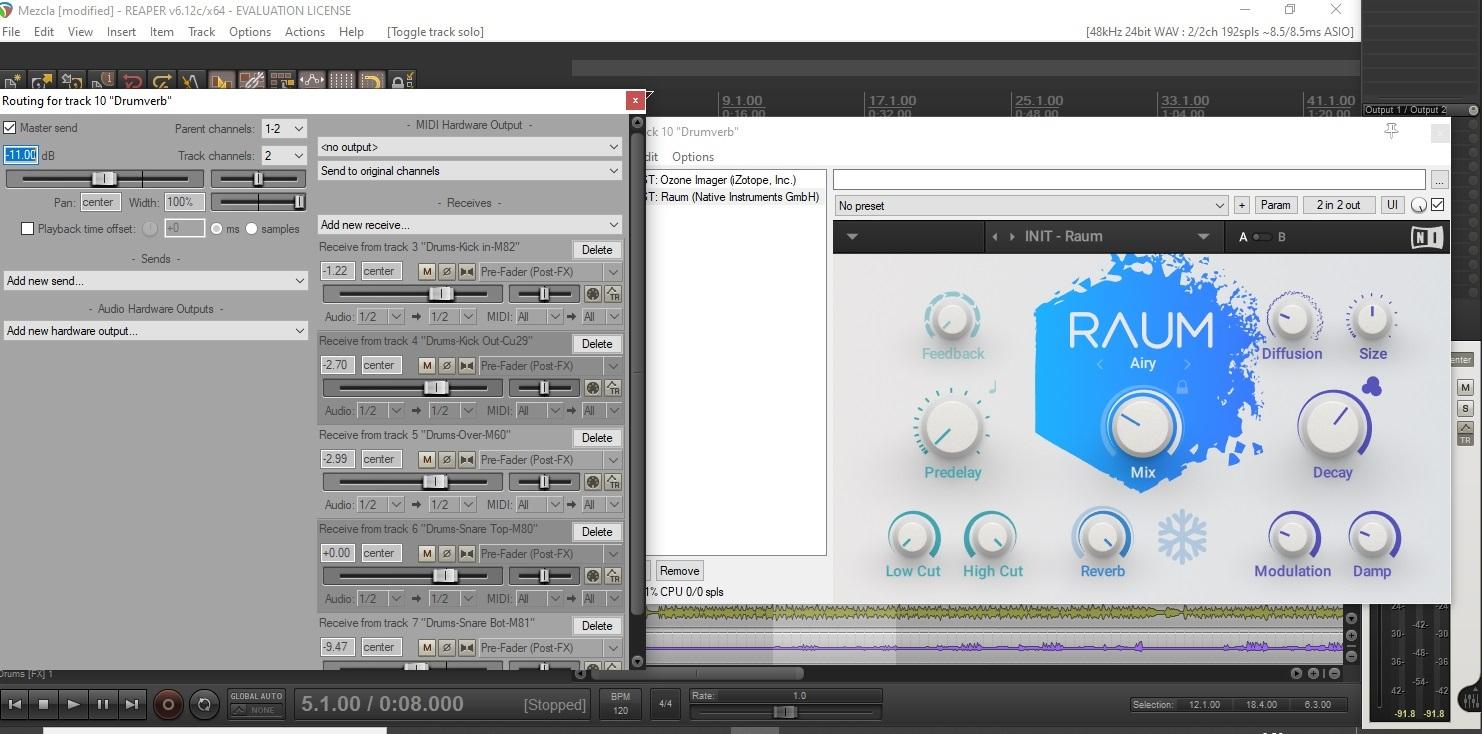Open the Track menu
1482x734 pixels.
(x=201, y=32)
